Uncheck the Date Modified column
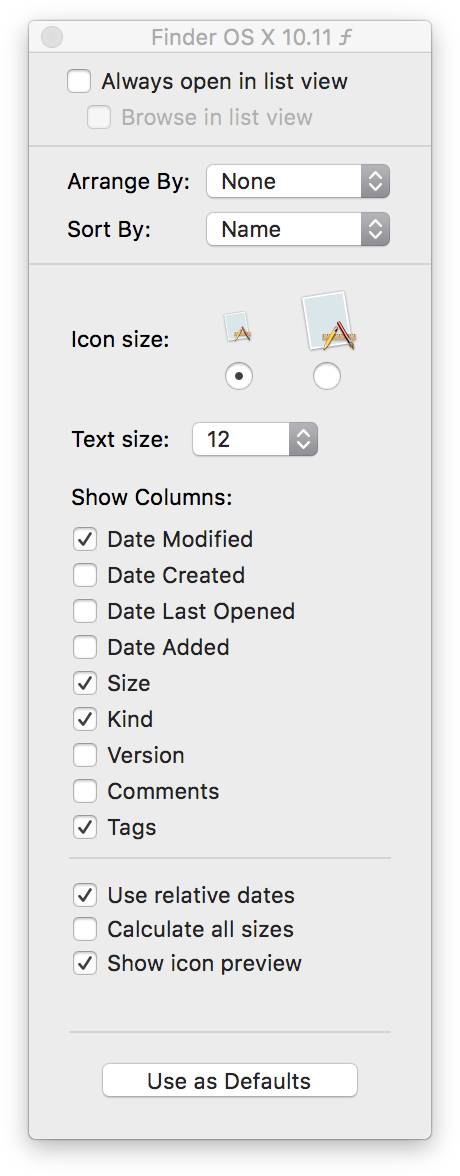 [x=85, y=539]
